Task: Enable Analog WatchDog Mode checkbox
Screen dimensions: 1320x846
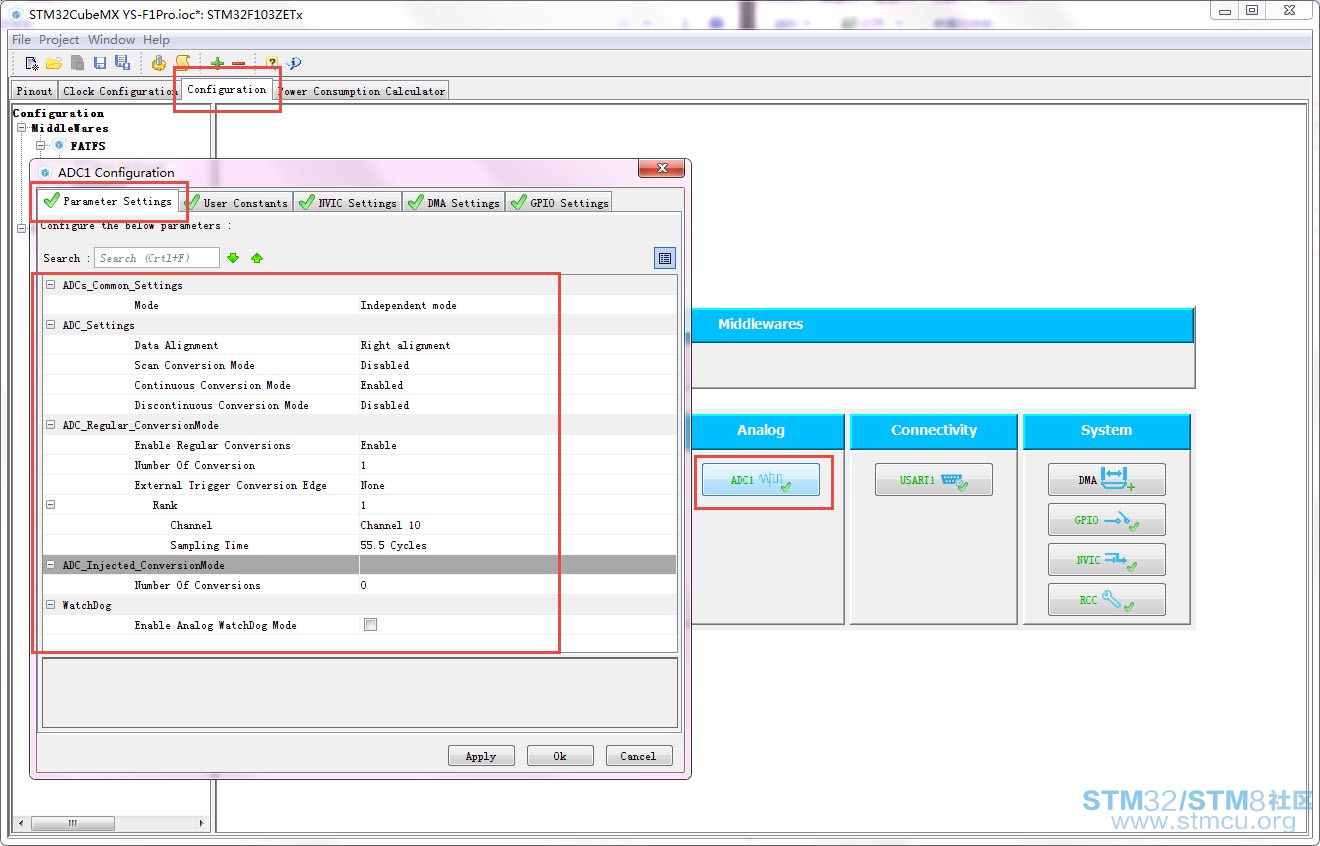Action: (370, 625)
